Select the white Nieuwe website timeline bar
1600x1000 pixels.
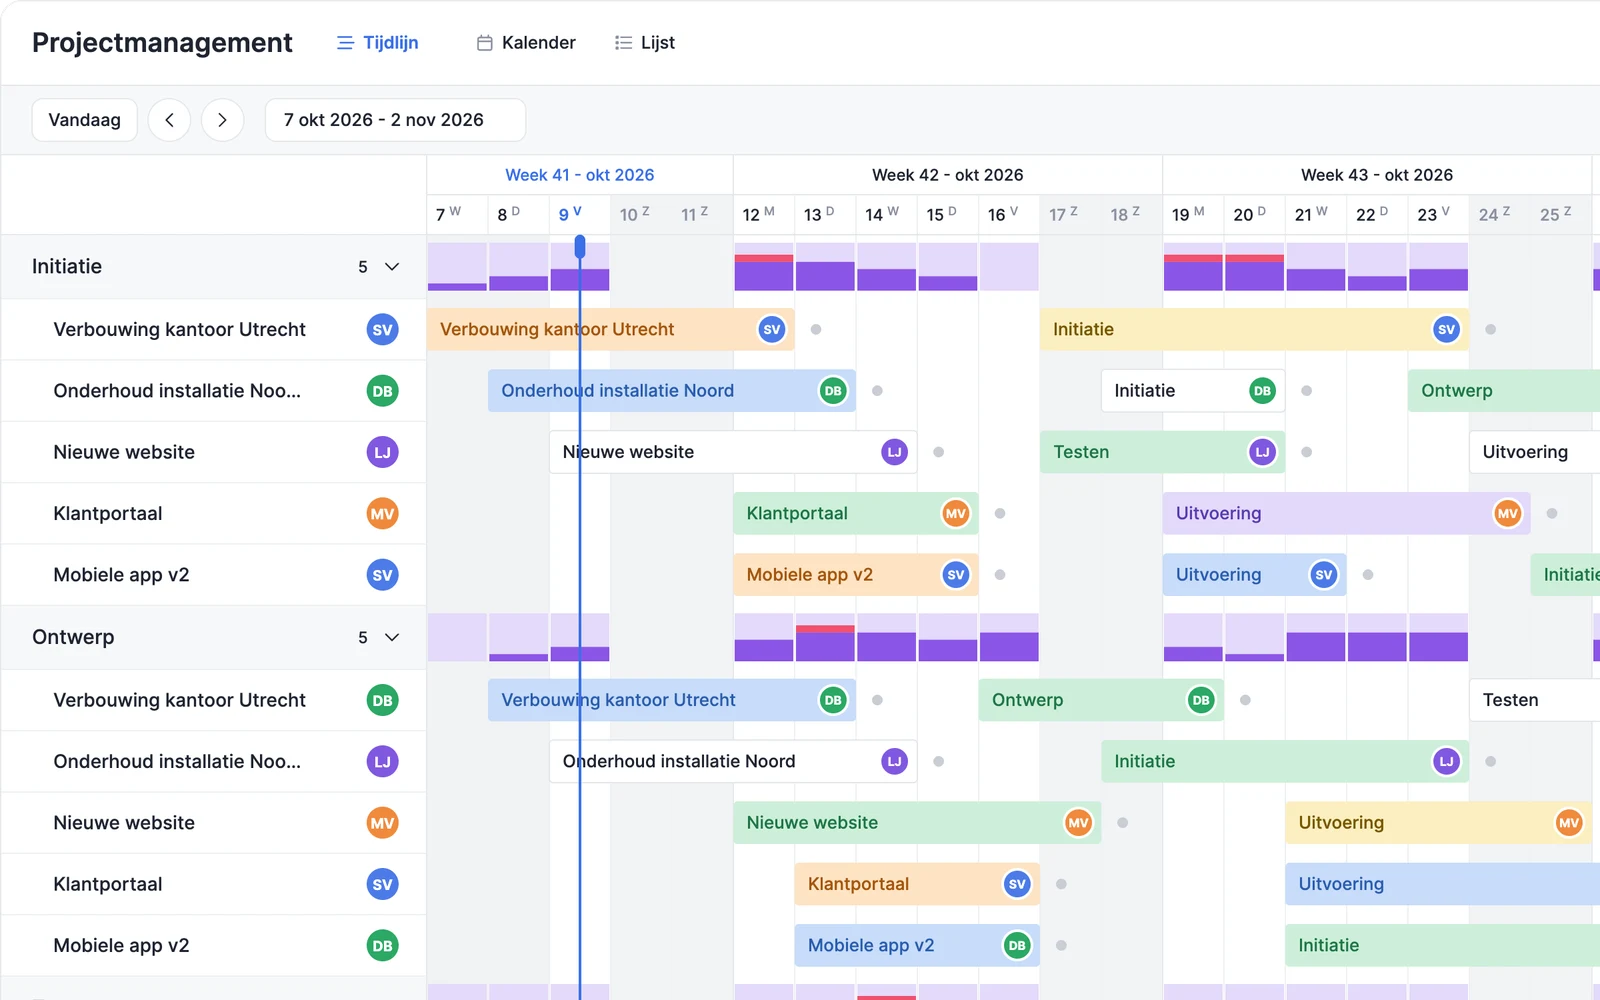click(733, 452)
